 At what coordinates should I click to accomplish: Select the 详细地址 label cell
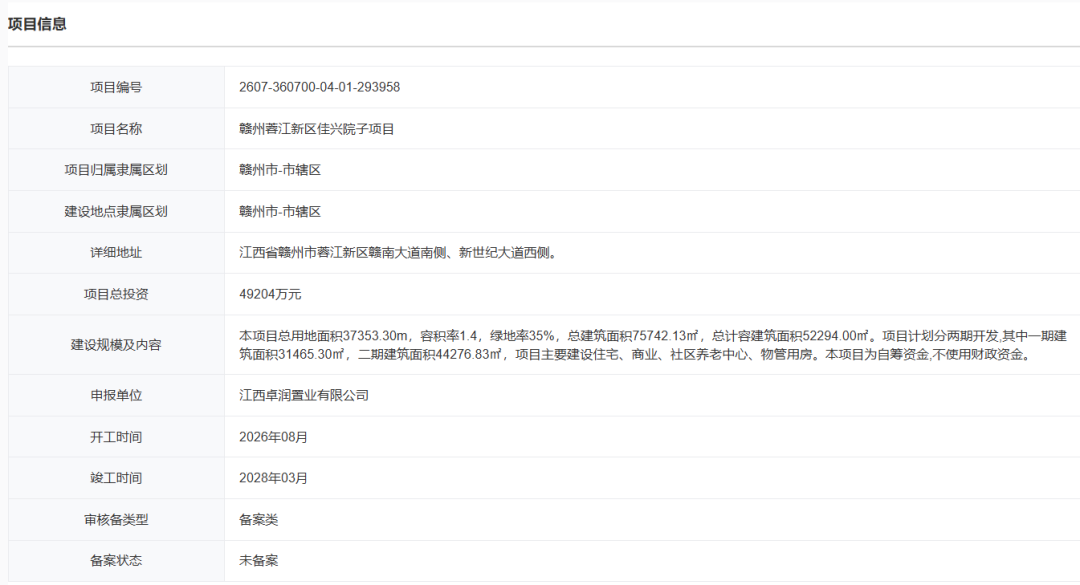point(116,253)
